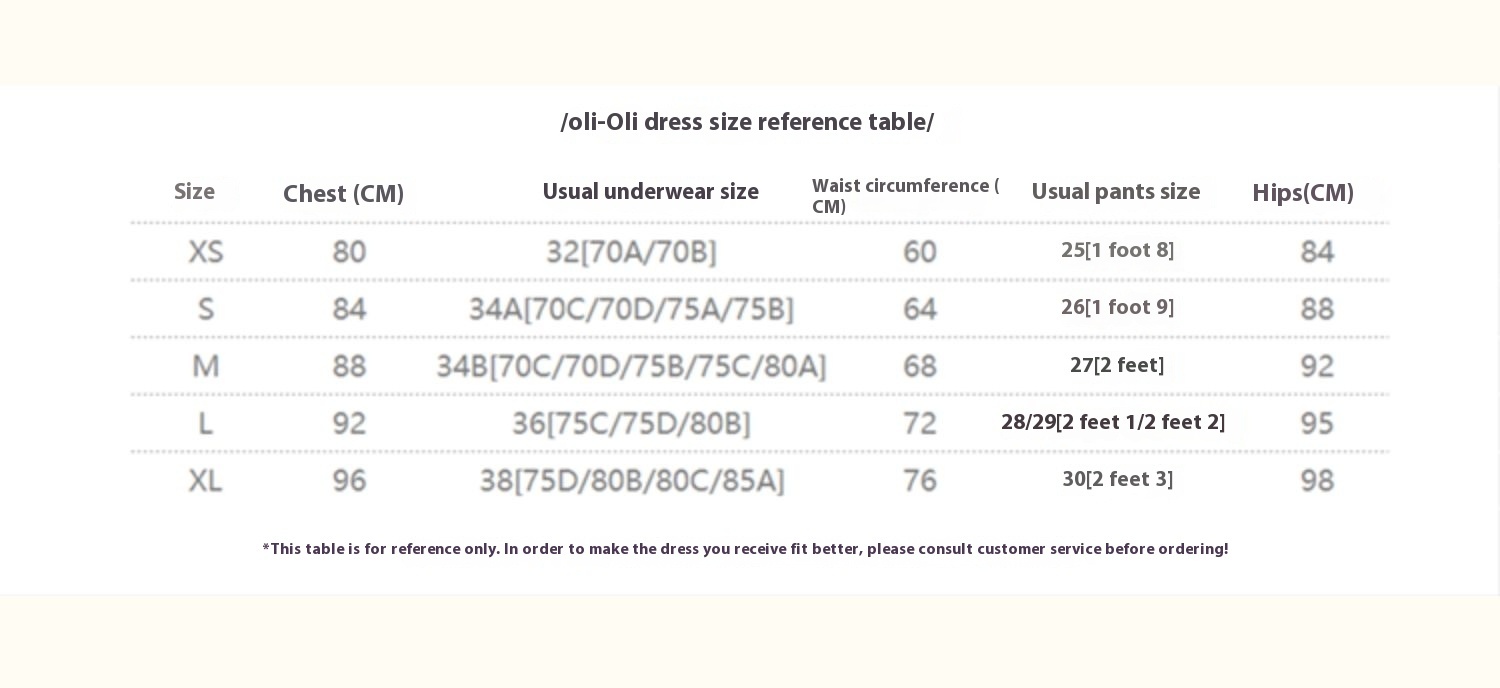Image resolution: width=1500 pixels, height=688 pixels.
Task: Click the L size row label
Action: [206, 424]
